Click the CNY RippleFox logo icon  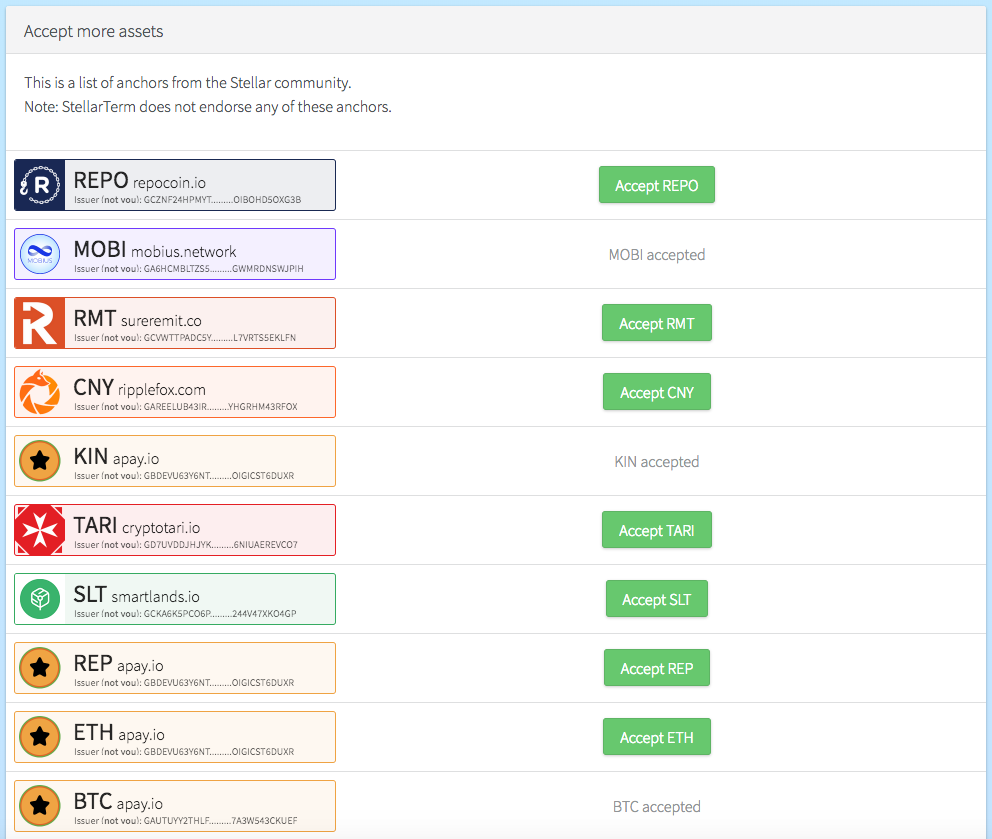click(x=40, y=392)
